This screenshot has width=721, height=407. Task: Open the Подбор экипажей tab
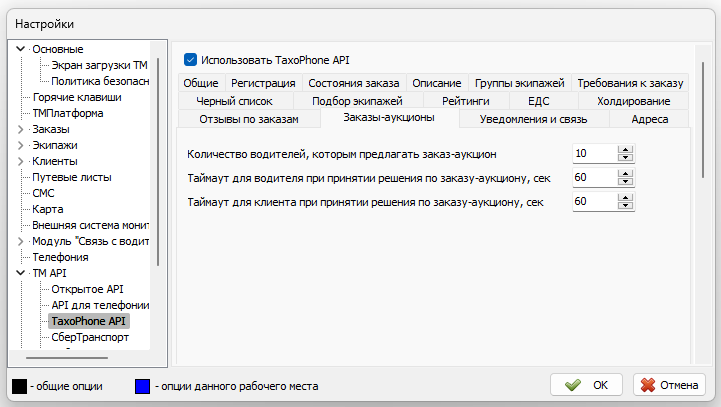click(x=357, y=101)
